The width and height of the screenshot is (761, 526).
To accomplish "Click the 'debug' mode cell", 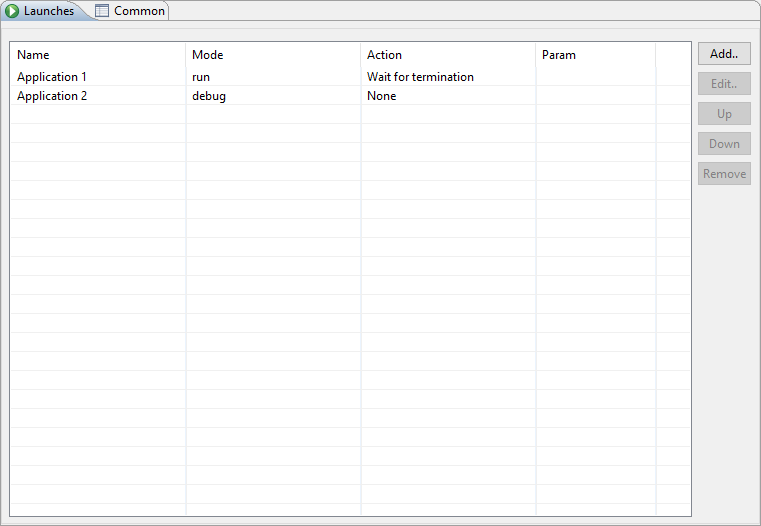I will pyautogui.click(x=273, y=96).
